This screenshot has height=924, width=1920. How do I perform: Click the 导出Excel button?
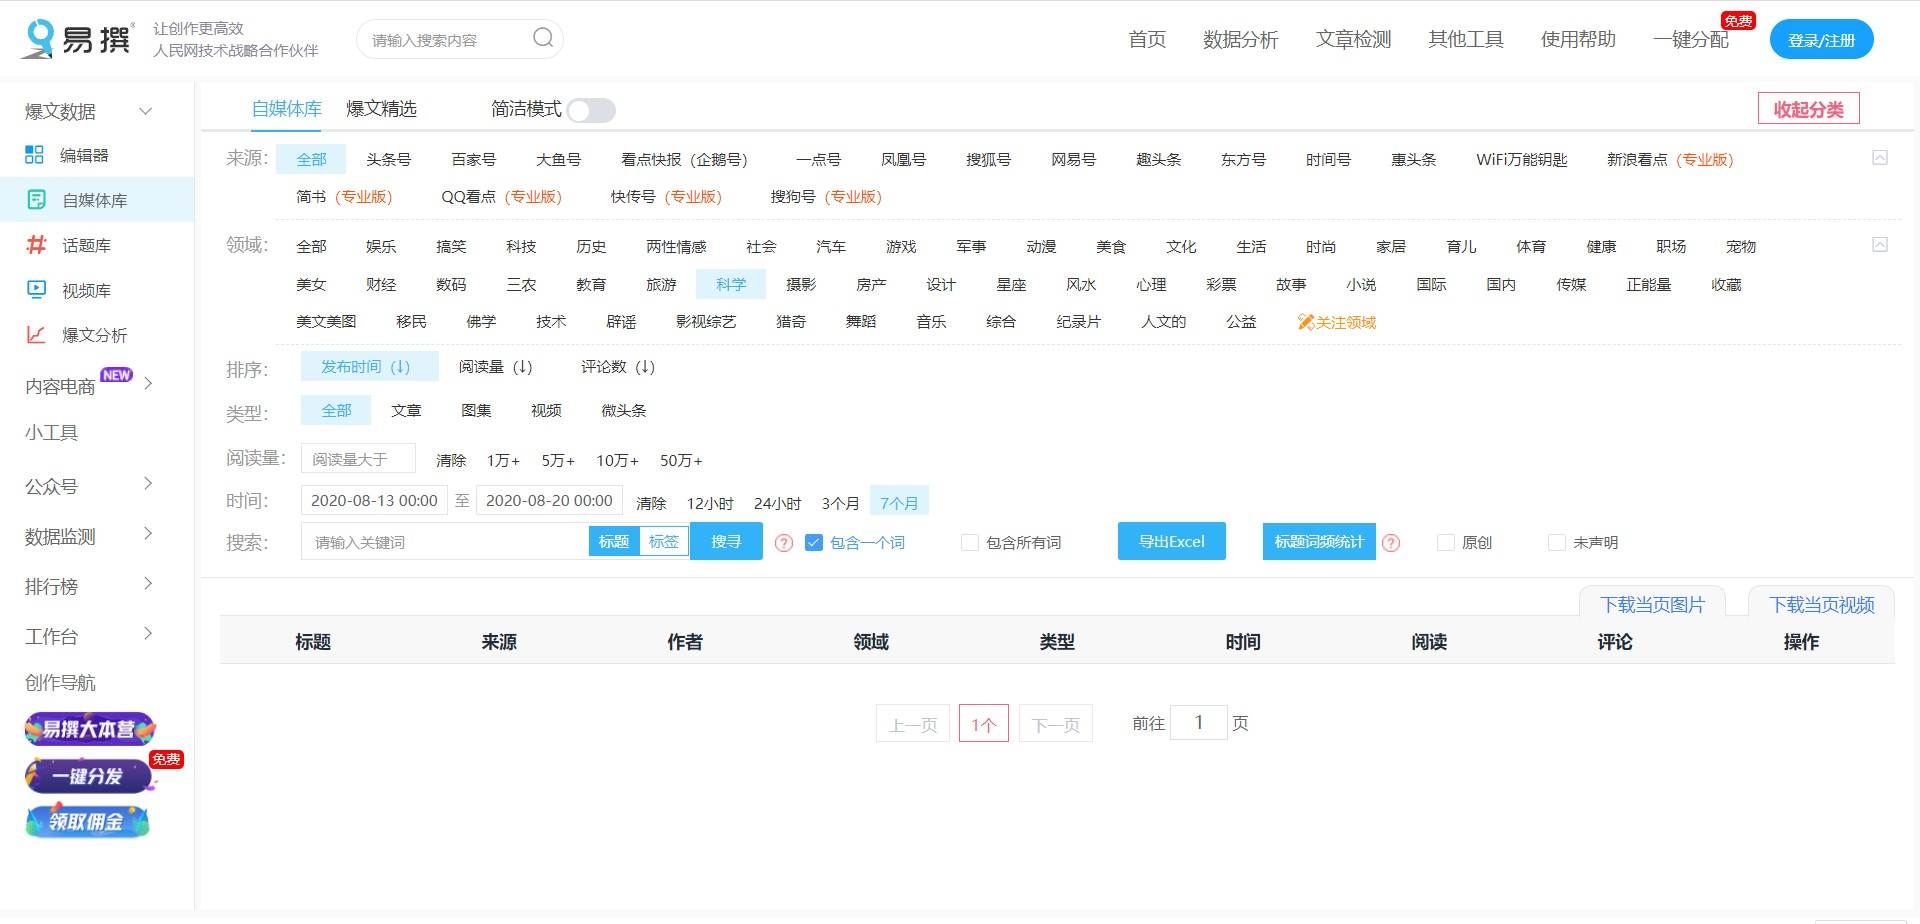[1171, 541]
